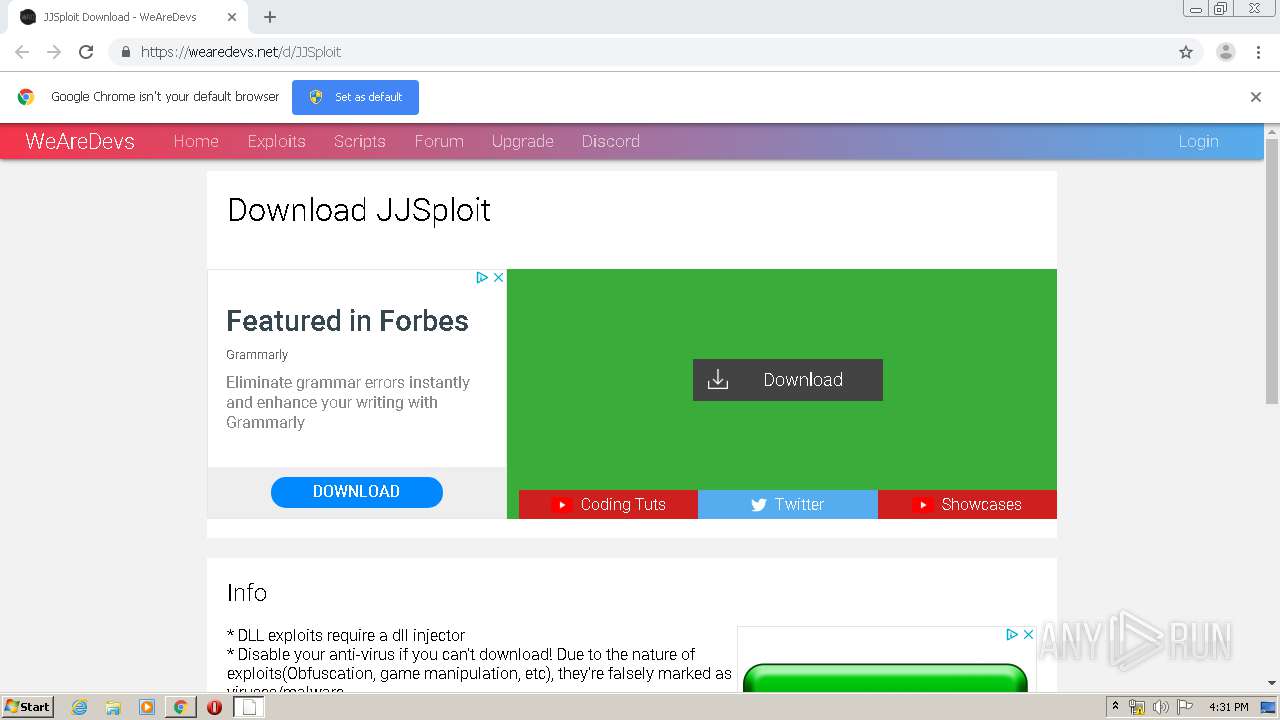Click the taskbar clock 4:31 PM
Image resolution: width=1280 pixels, height=720 pixels.
pos(1228,707)
